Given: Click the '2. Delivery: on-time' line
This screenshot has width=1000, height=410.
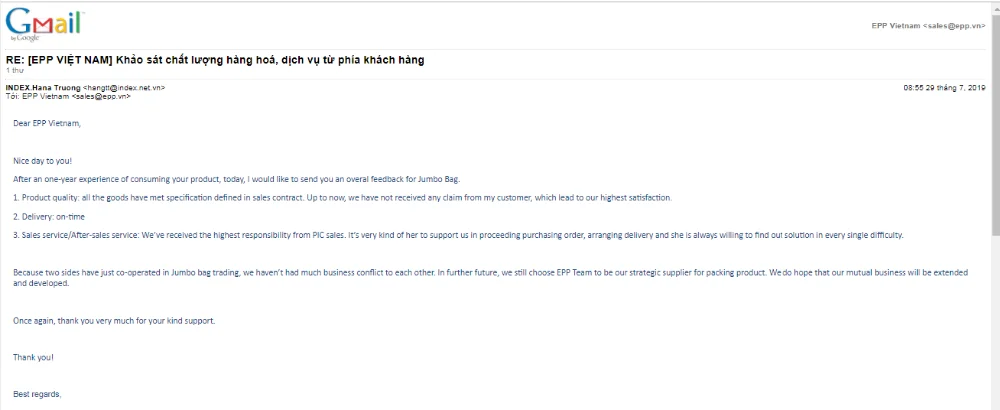Looking at the screenshot, I should [x=52, y=216].
